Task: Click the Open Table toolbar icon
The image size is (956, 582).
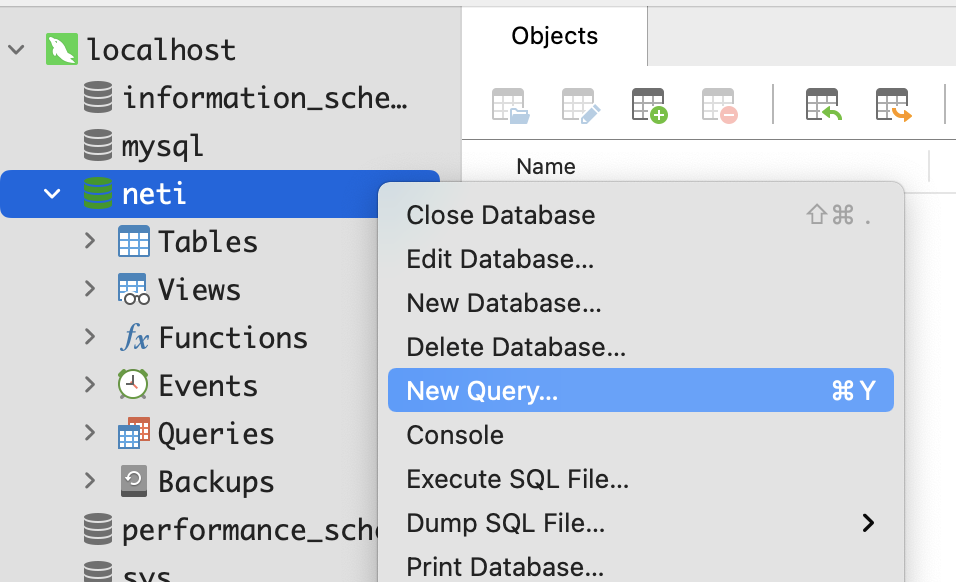Action: 509,105
